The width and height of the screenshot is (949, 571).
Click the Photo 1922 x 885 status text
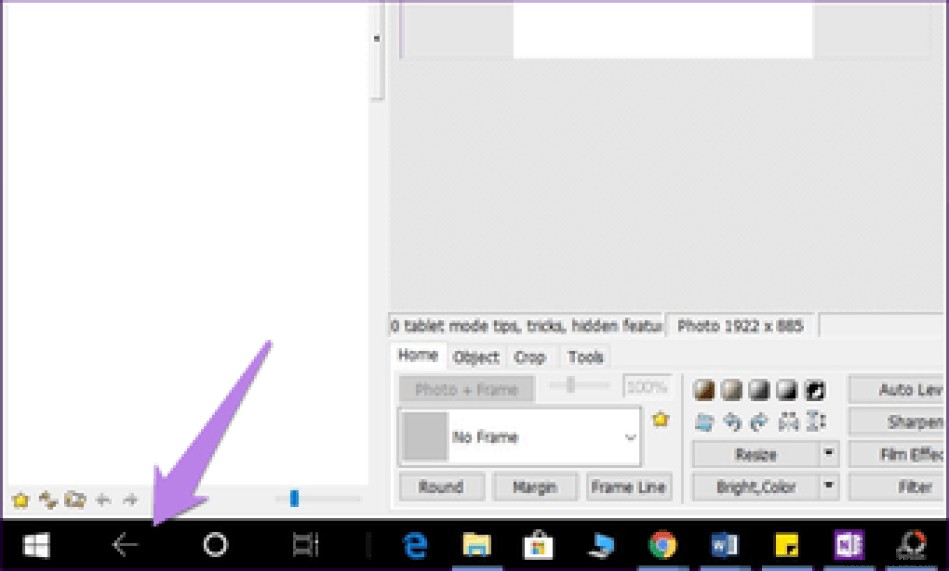[x=740, y=326]
